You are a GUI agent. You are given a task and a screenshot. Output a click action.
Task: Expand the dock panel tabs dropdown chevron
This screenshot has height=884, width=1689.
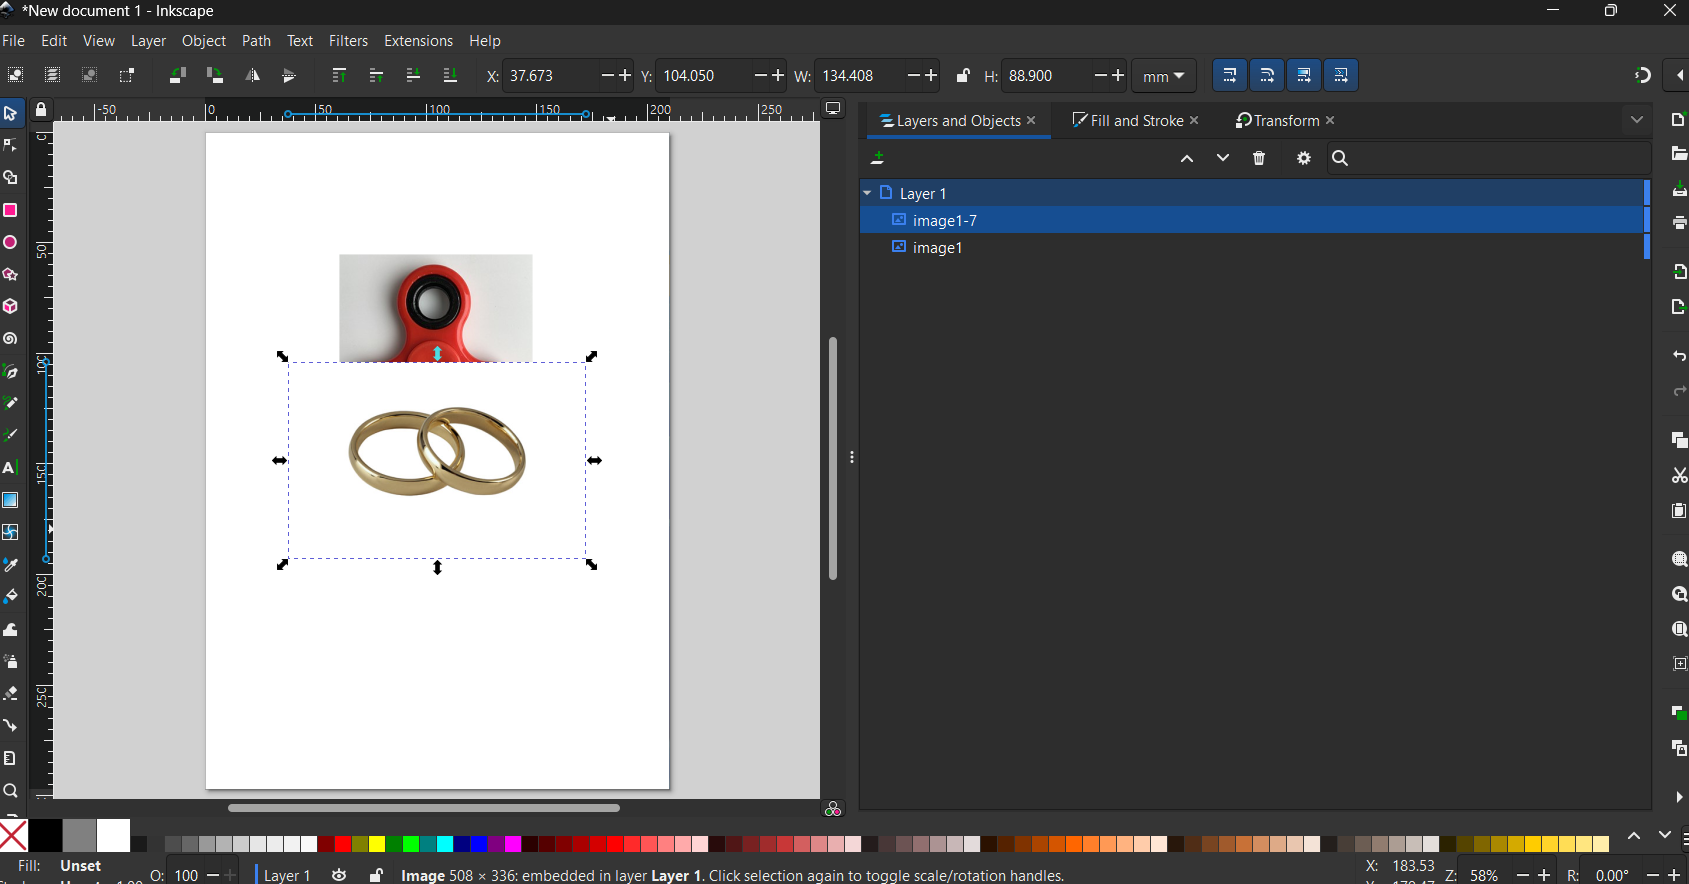coord(1636,120)
